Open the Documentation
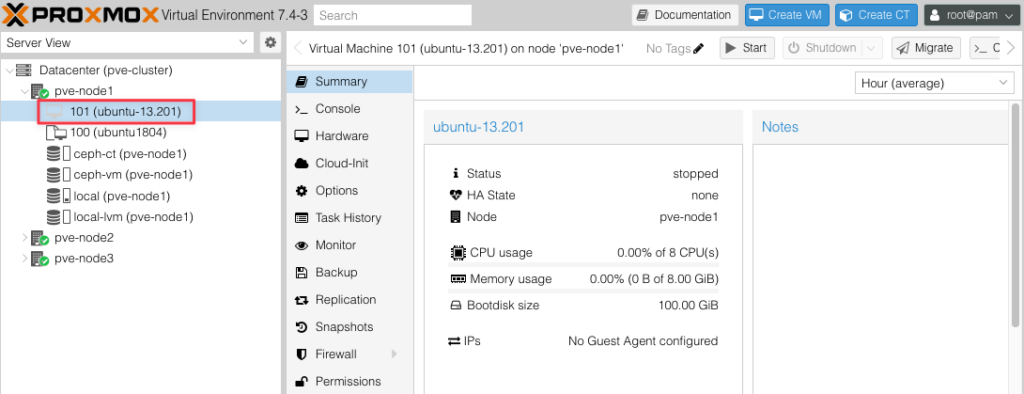Screen dimensions: 1024x394 click(685, 15)
